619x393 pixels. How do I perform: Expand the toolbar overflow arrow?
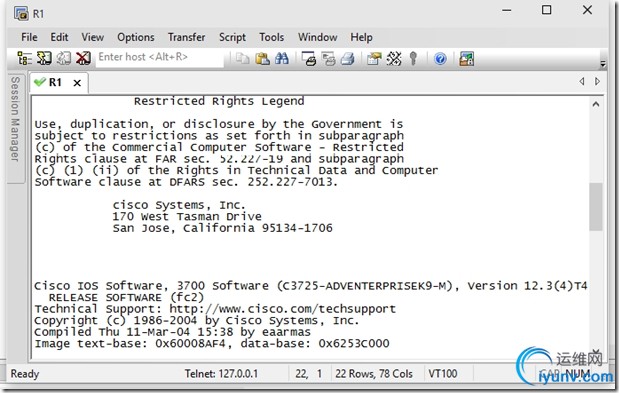(x=602, y=63)
